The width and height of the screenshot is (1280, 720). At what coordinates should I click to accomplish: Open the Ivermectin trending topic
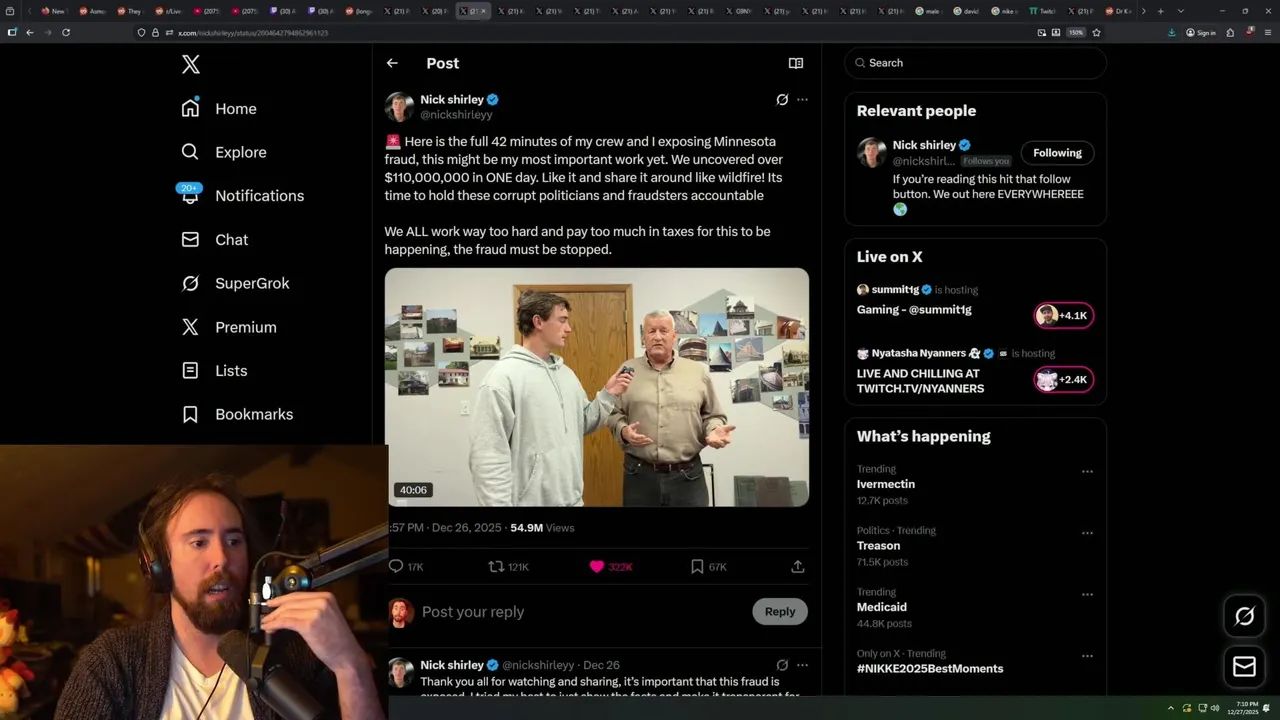coord(885,484)
